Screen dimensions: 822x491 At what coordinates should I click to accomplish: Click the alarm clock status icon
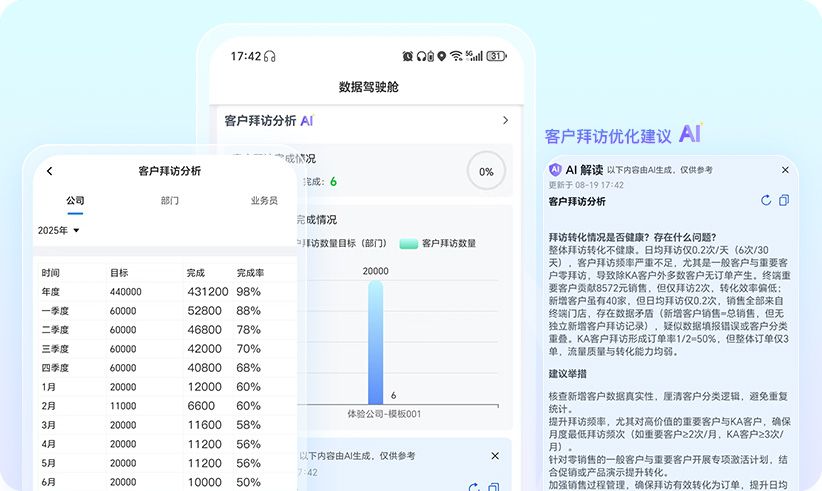point(407,56)
